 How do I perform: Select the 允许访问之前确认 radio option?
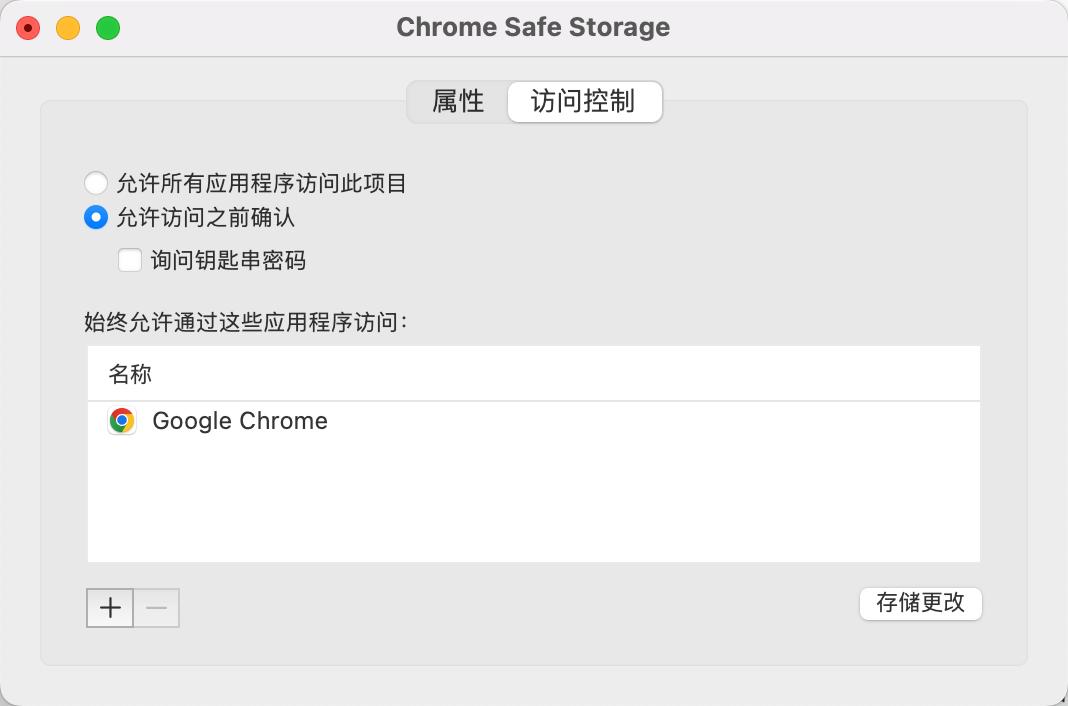[96, 217]
